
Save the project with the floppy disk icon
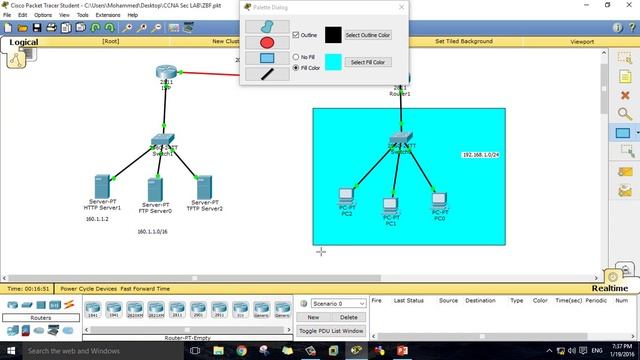pyautogui.click(x=37, y=28)
